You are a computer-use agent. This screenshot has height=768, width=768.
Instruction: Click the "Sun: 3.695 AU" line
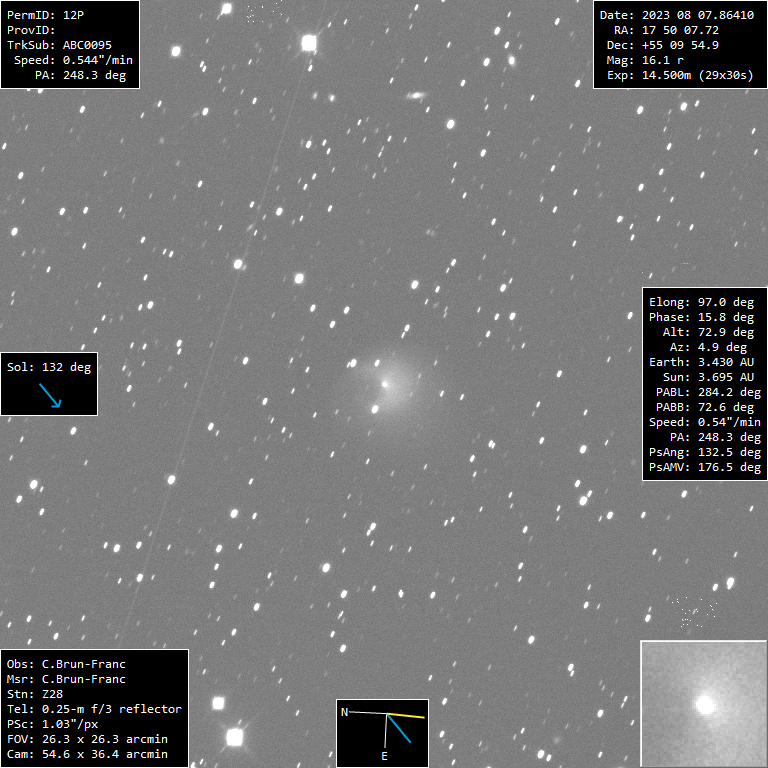coord(708,377)
